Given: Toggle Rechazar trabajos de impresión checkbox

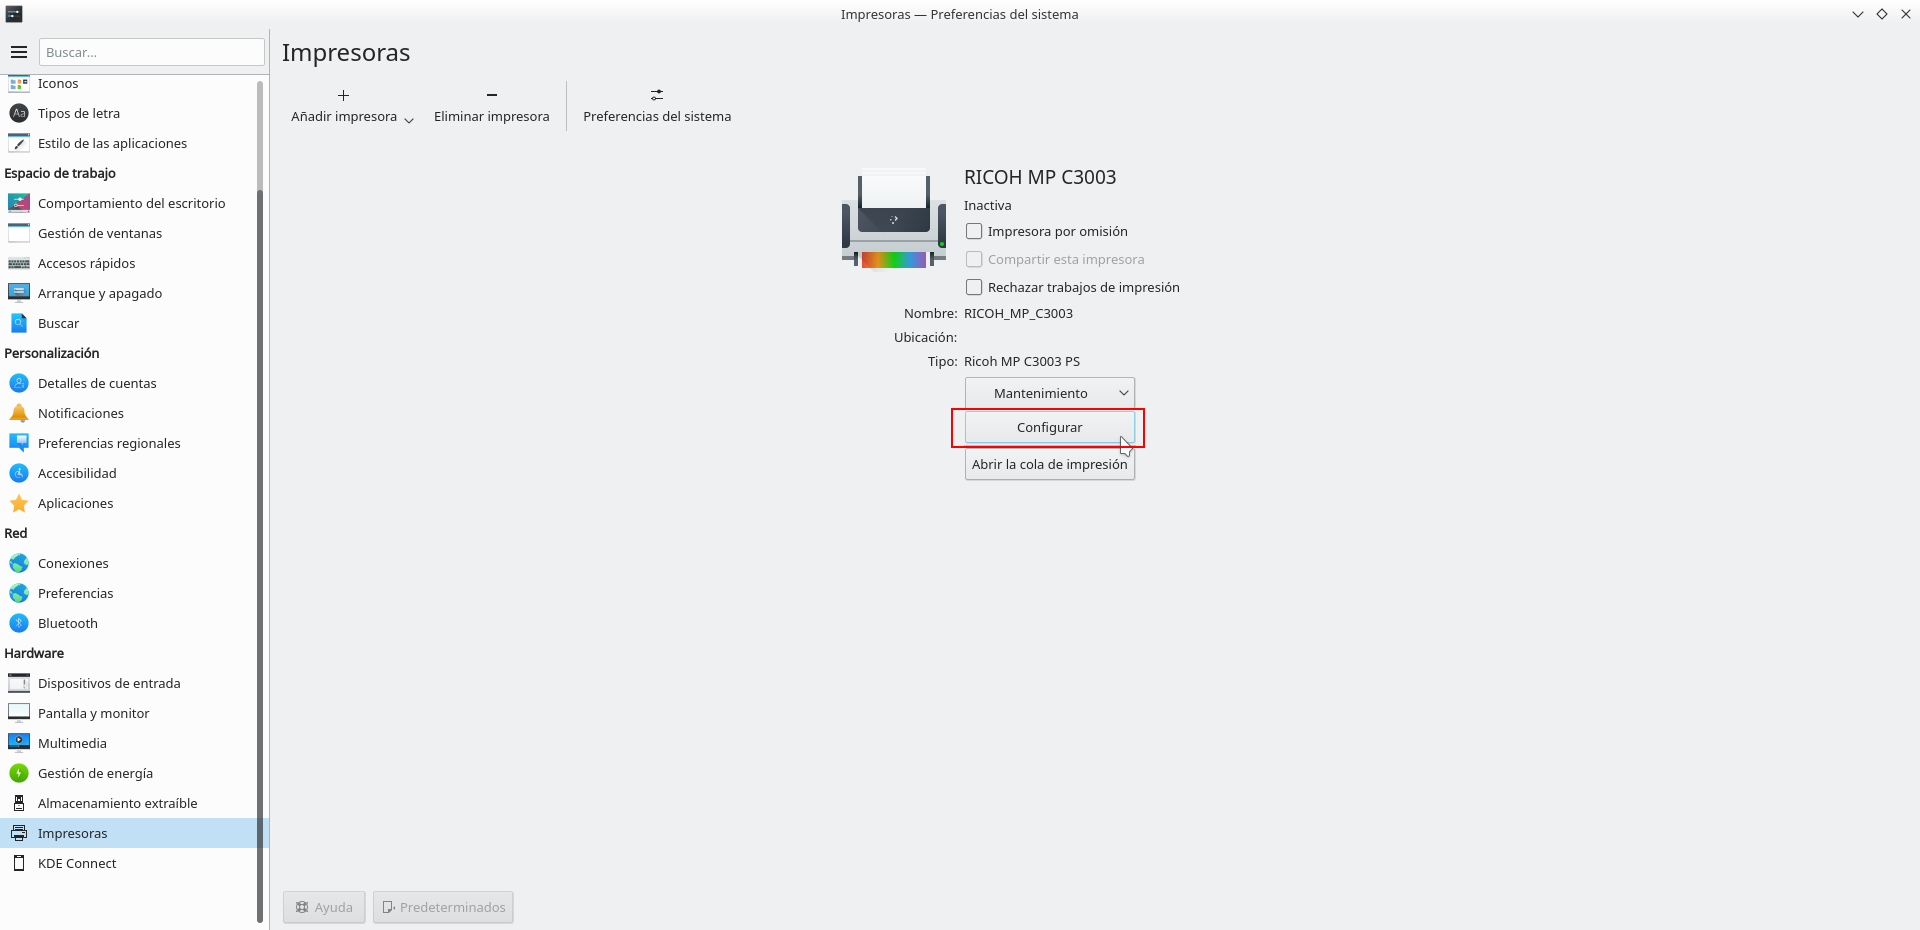Looking at the screenshot, I should [x=974, y=287].
